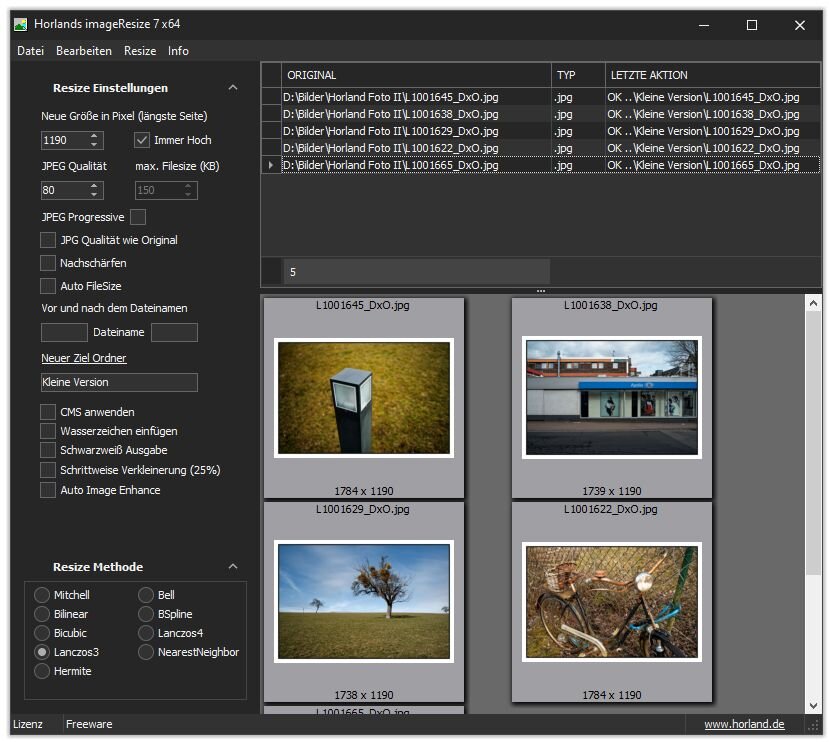The height and width of the screenshot is (742, 829).
Task: Select the Hermite resize method
Action: [42, 671]
